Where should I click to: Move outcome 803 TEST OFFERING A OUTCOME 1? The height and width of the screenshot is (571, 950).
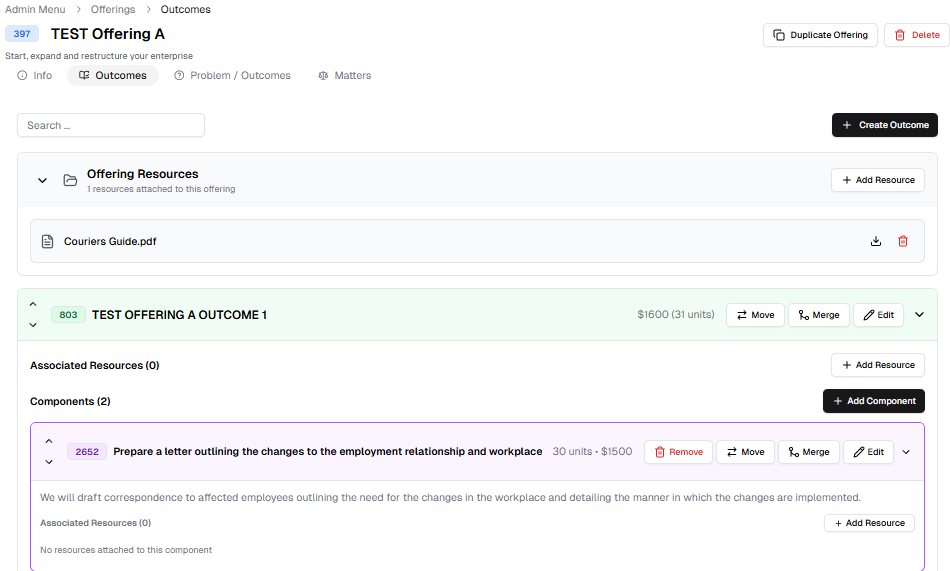tap(756, 315)
